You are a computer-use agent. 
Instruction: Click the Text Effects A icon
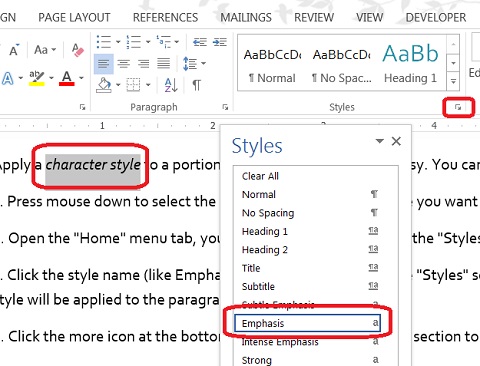(7, 79)
